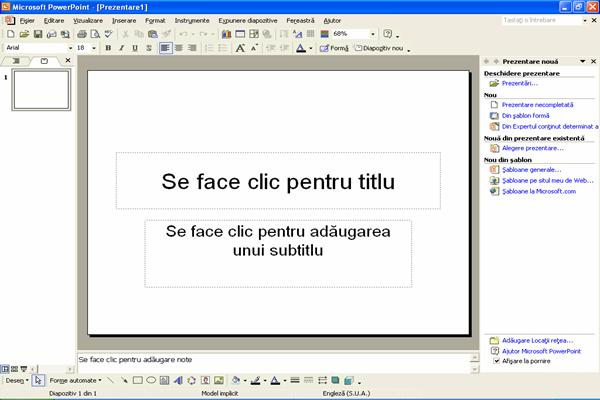Toggle Bold formatting
Screen dimensions: 600x400
(x=108, y=48)
